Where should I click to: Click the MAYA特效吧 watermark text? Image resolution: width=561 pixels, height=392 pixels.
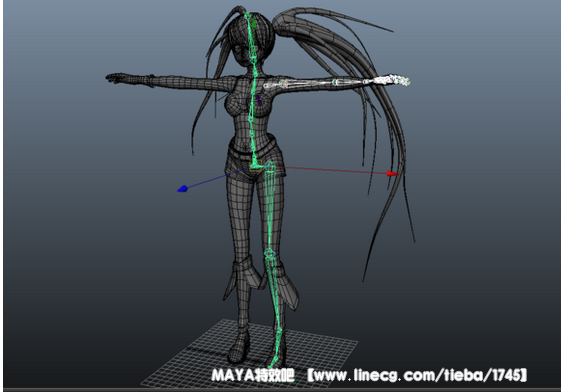(253, 375)
